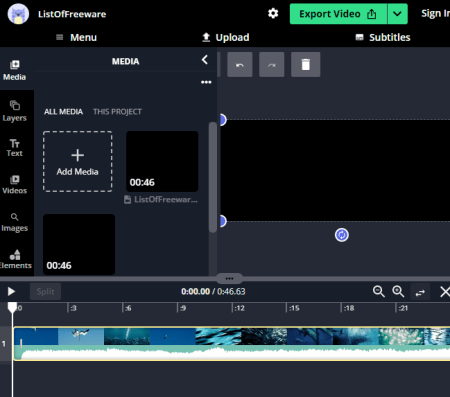The image size is (450, 397).
Task: Switch to the ALL MEDIA tab
Action: [63, 112]
